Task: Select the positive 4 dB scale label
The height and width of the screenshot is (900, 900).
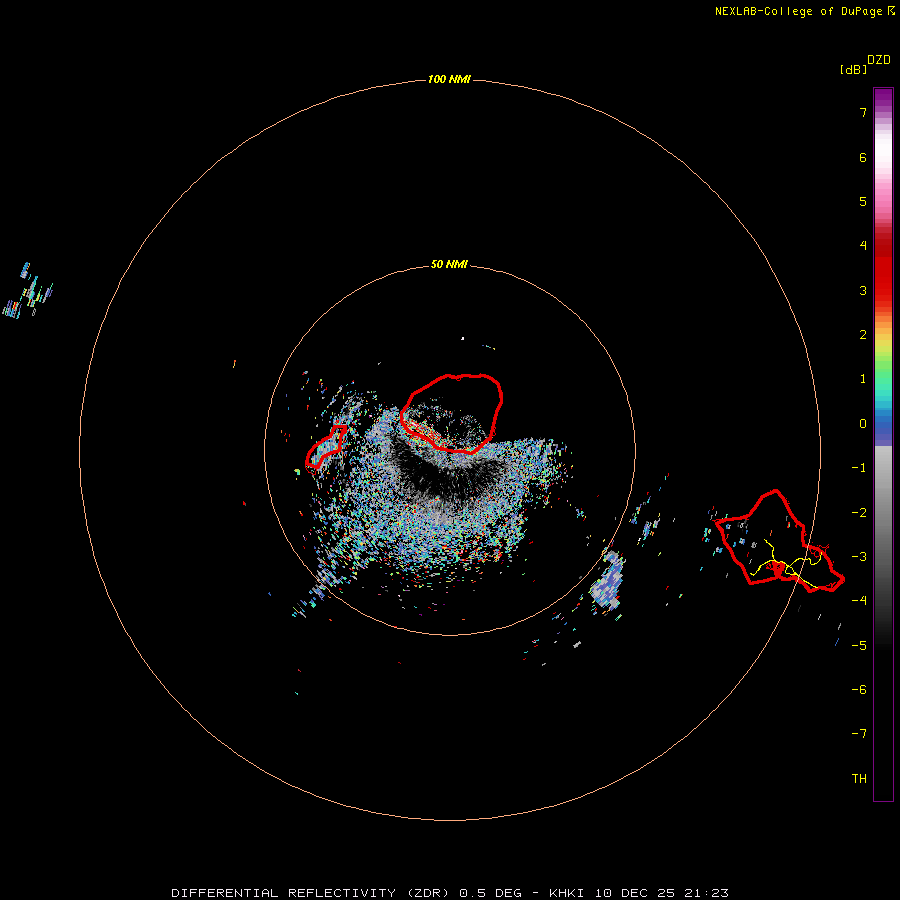Action: 863,246
